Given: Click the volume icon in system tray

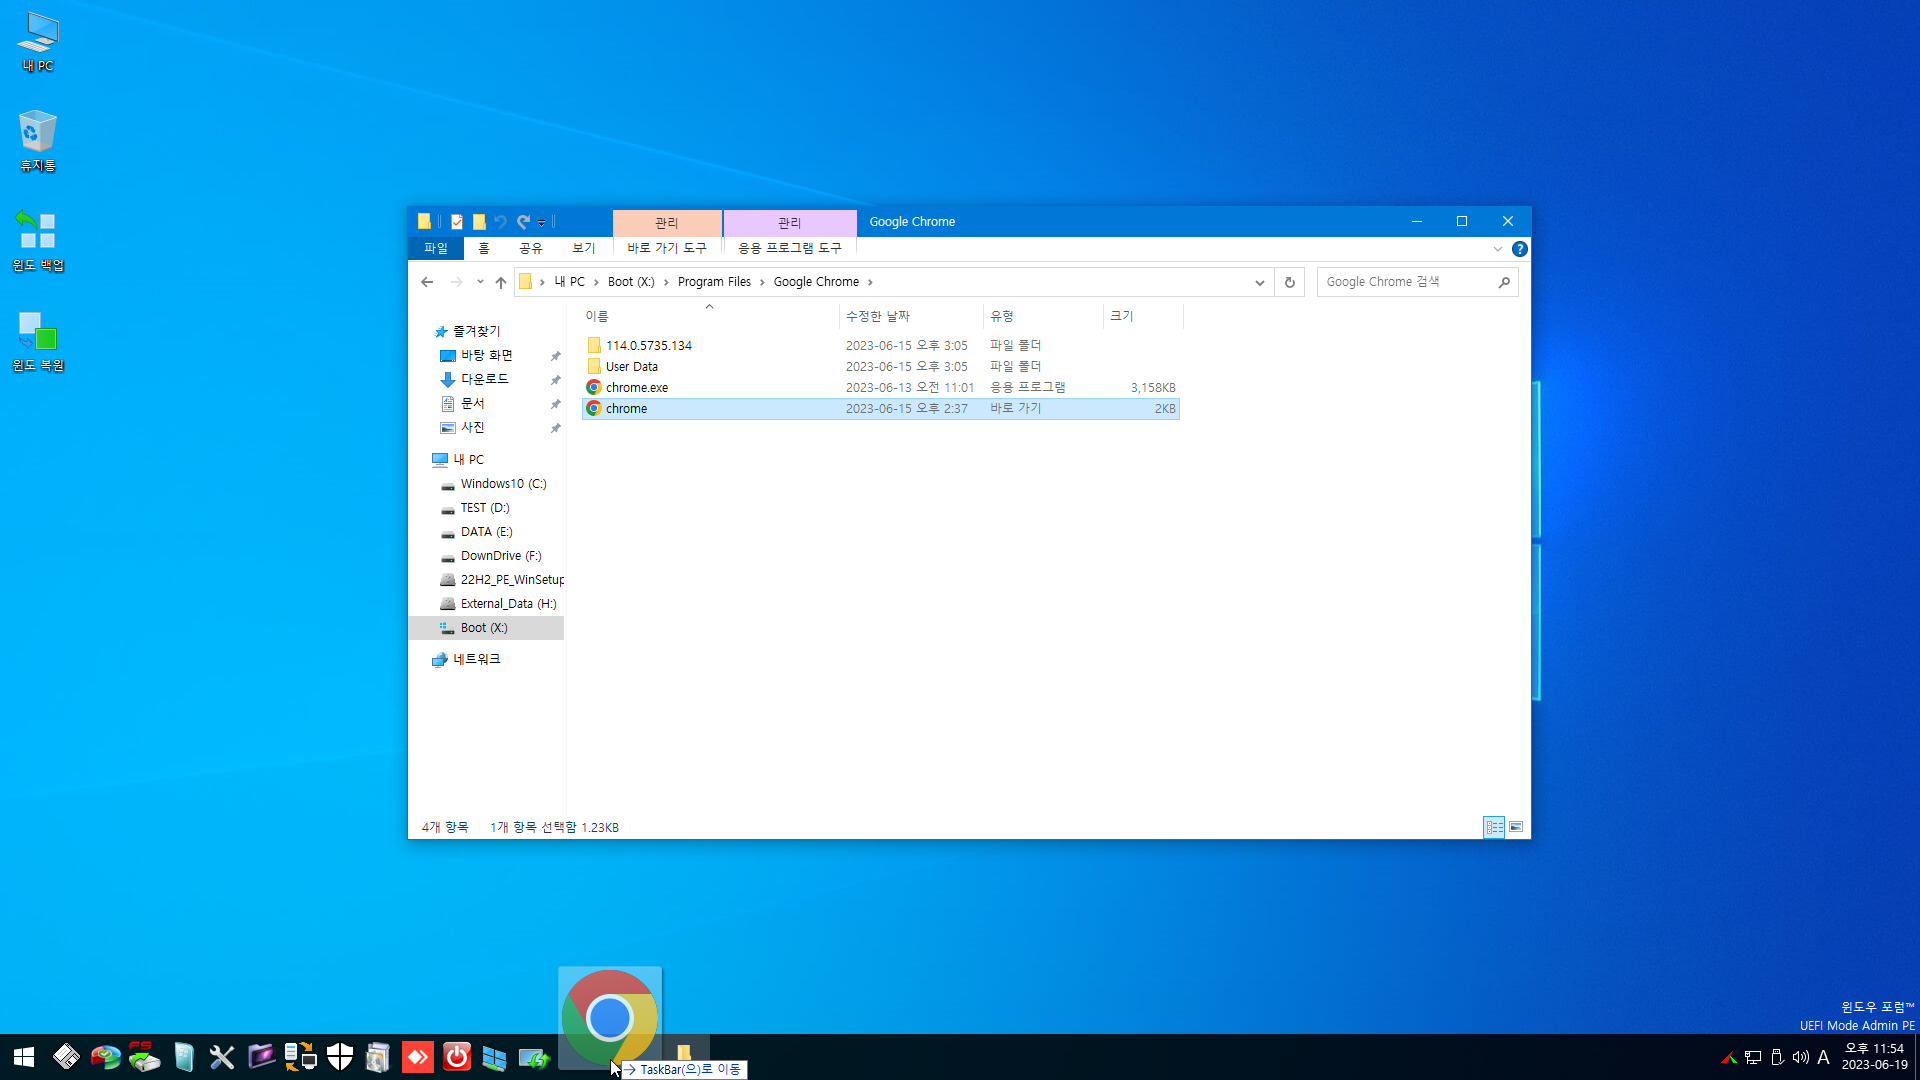Looking at the screenshot, I should [1801, 1057].
